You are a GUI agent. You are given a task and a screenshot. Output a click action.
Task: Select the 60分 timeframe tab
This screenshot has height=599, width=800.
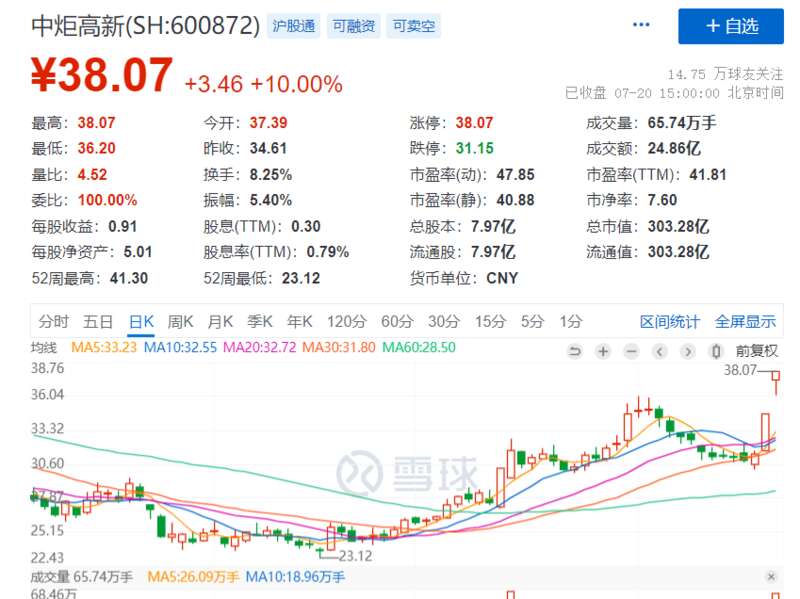pyautogui.click(x=396, y=321)
